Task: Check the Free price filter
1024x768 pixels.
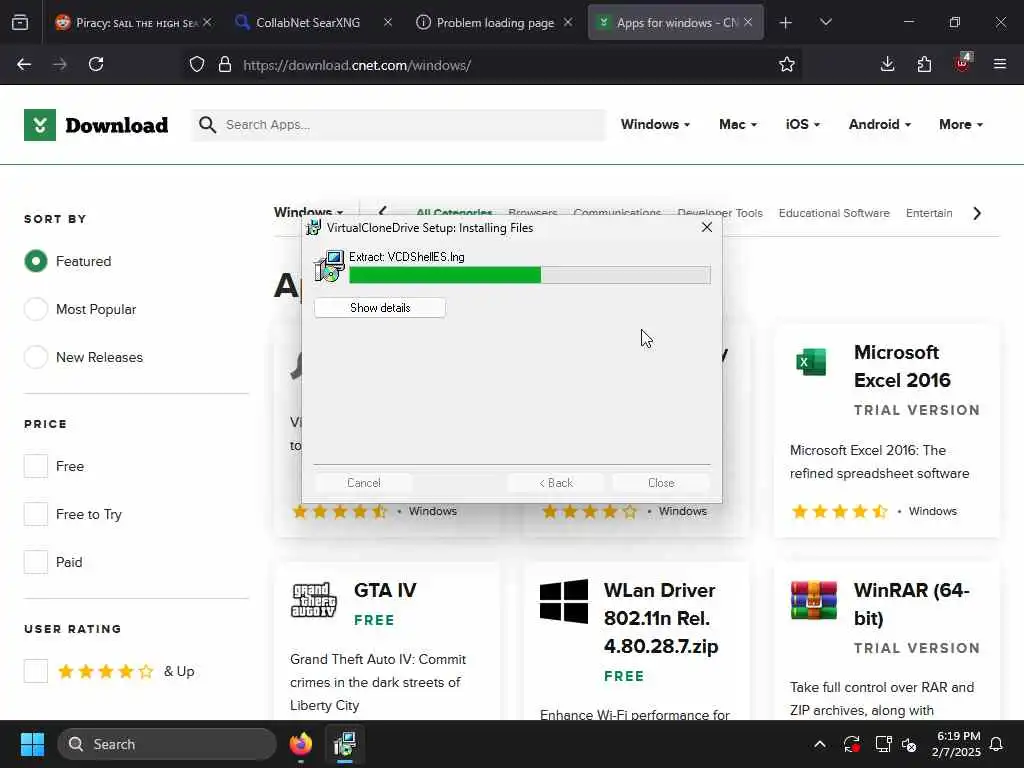Action: (x=36, y=466)
